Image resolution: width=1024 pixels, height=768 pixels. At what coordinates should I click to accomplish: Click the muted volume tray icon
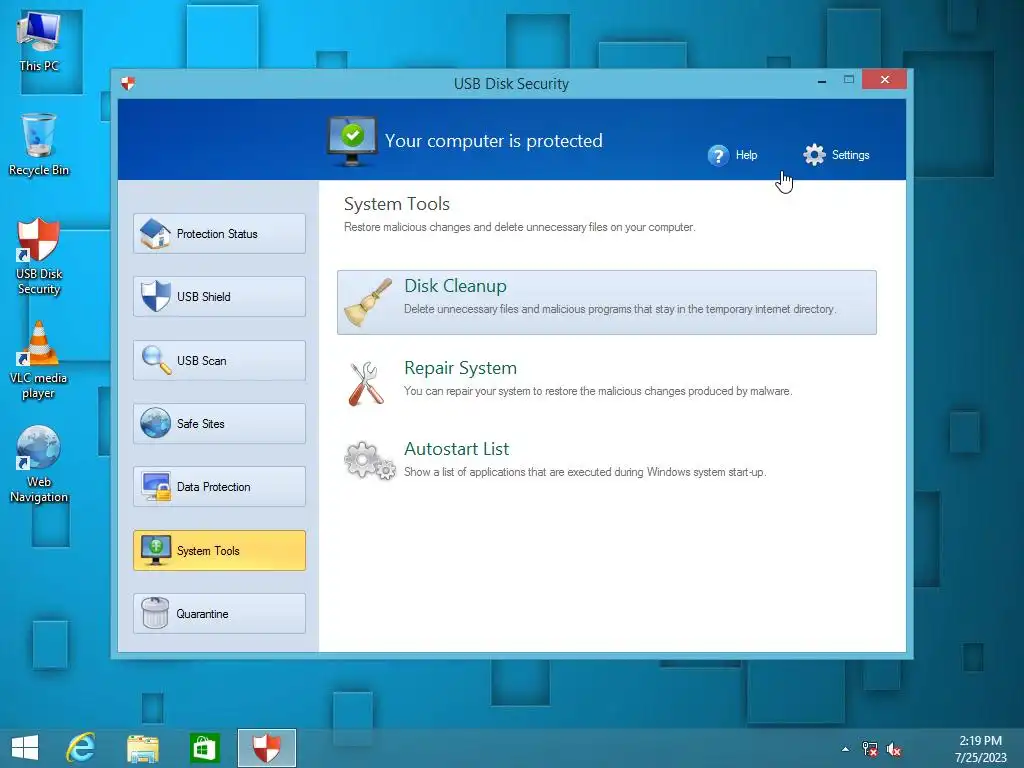click(894, 749)
